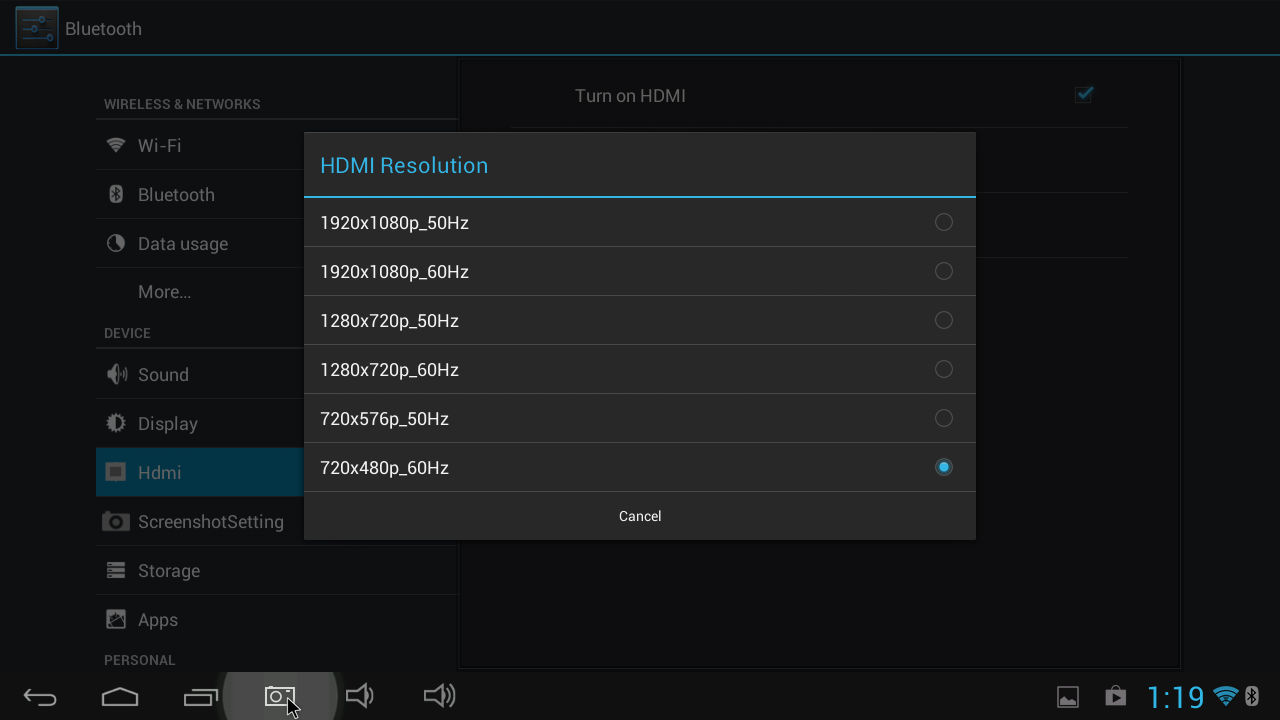Viewport: 1280px width, 720px height.
Task: Tap the gallery picture notification icon
Action: (1068, 697)
